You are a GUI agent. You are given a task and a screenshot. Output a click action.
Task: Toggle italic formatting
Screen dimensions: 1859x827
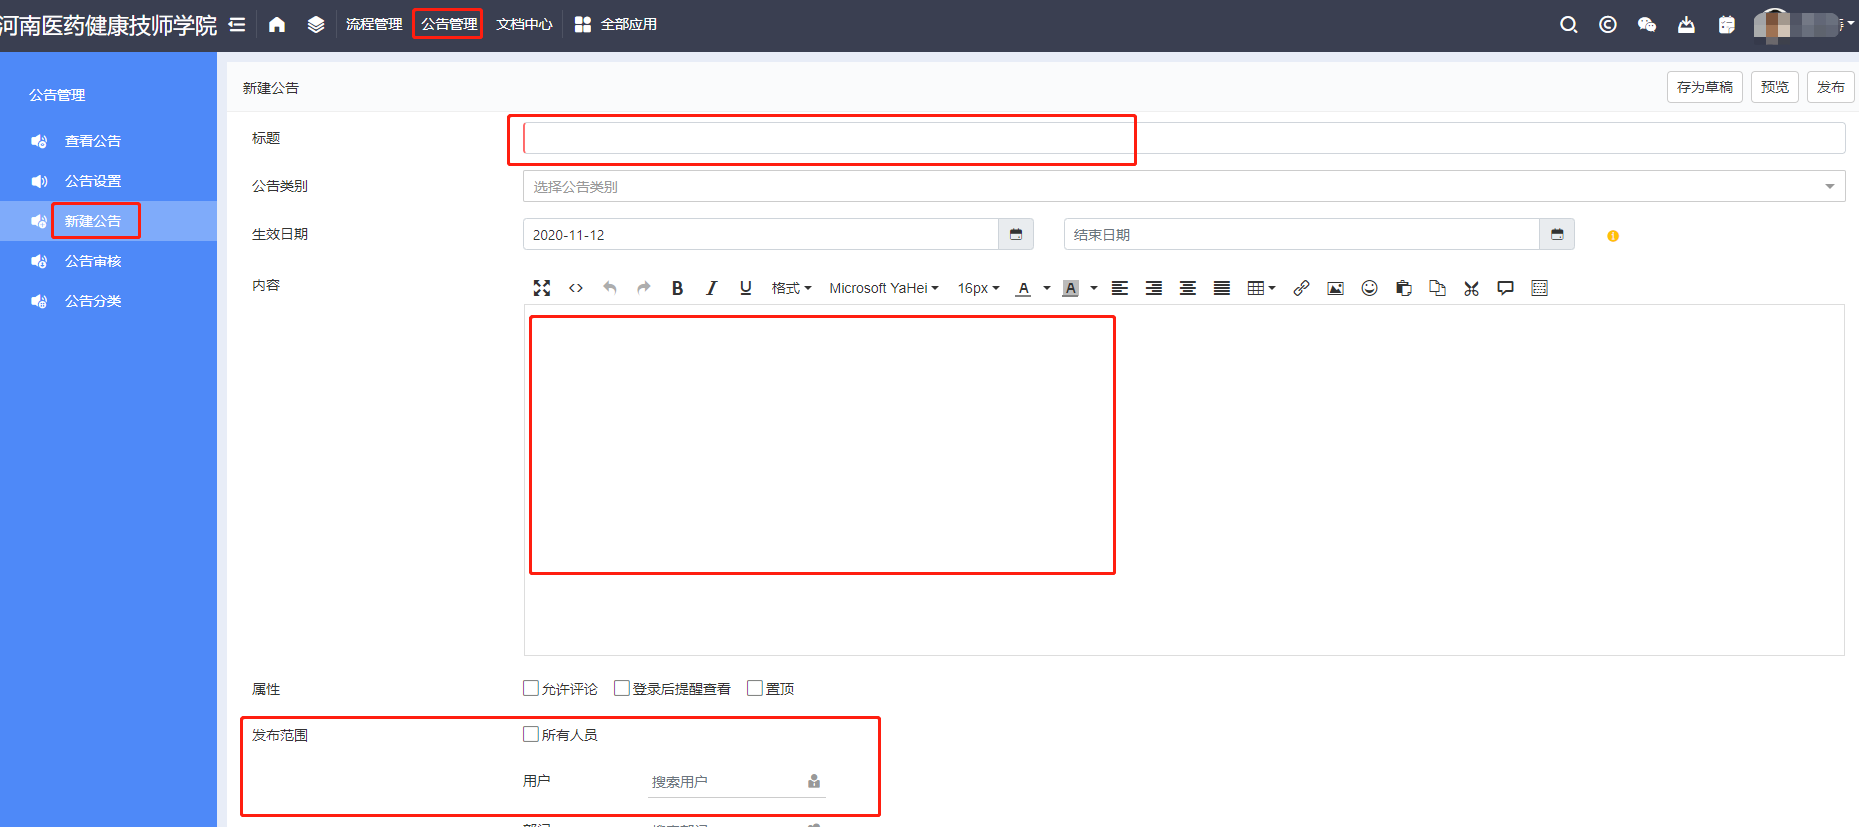(711, 288)
